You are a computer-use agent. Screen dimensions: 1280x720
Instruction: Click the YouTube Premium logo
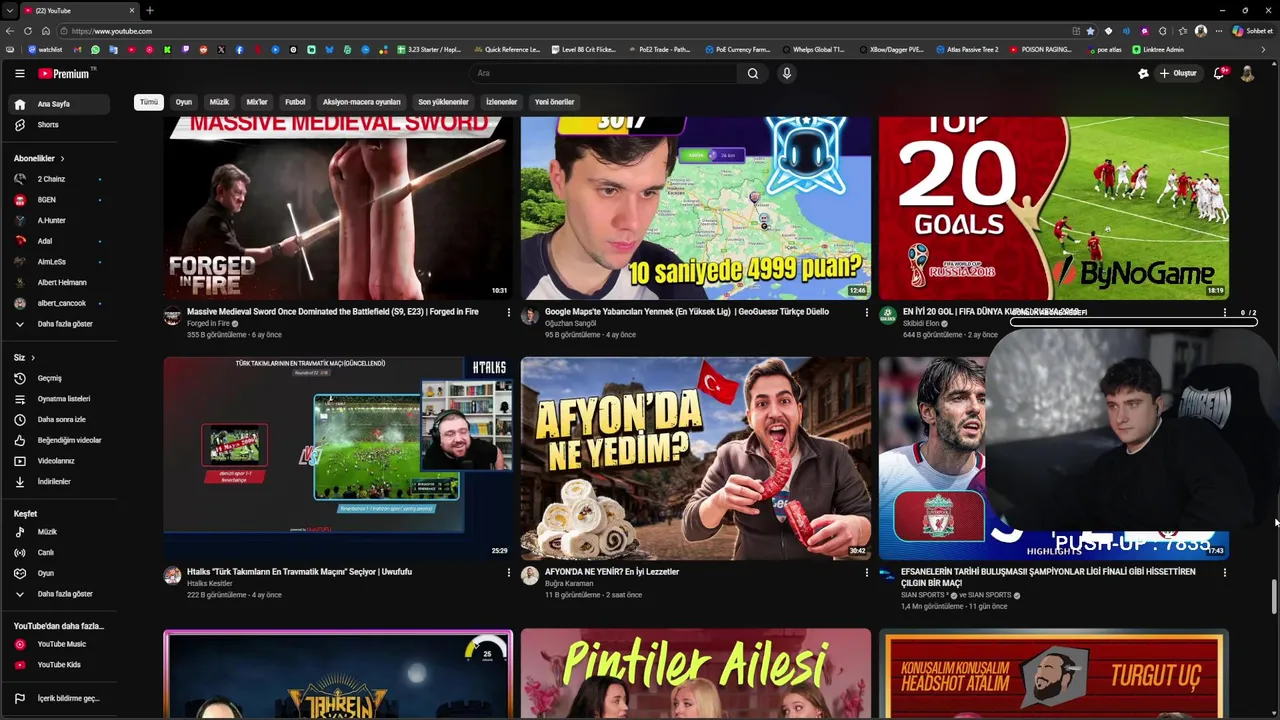[66, 73]
